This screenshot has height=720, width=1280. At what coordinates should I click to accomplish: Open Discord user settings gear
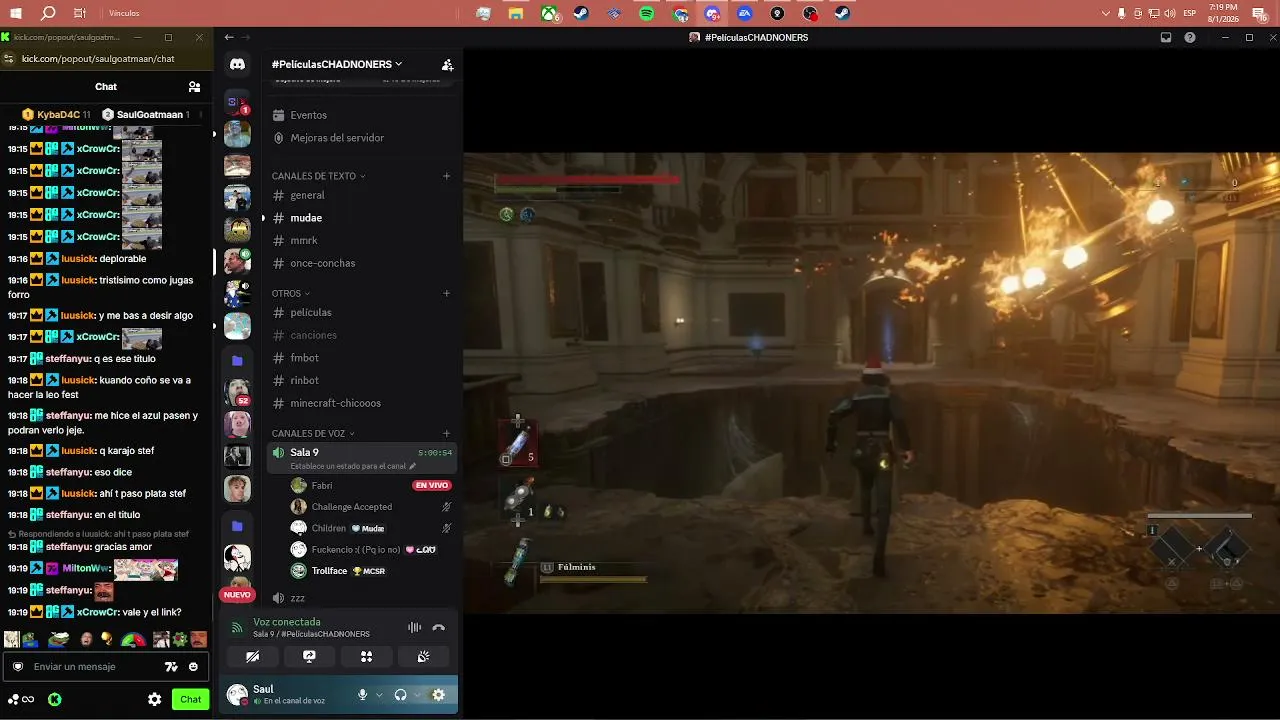point(438,695)
